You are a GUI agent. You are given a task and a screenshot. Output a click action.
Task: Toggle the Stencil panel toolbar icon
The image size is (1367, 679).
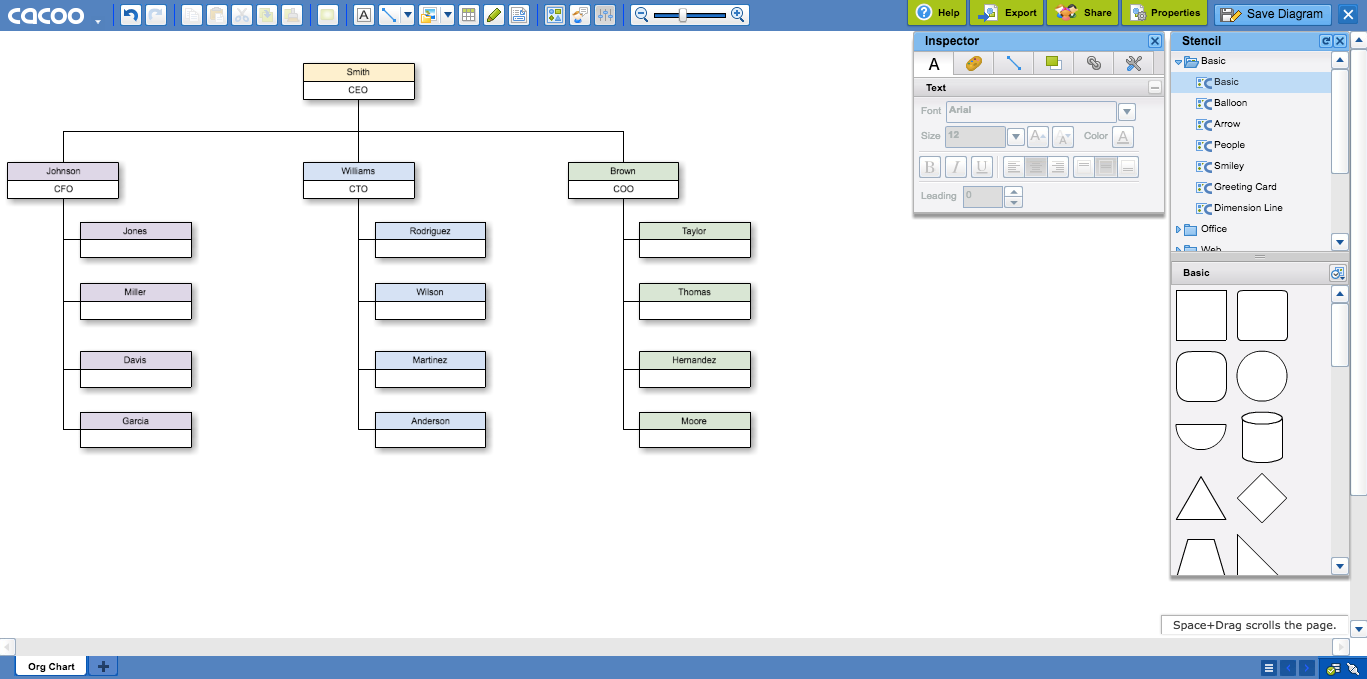[555, 15]
